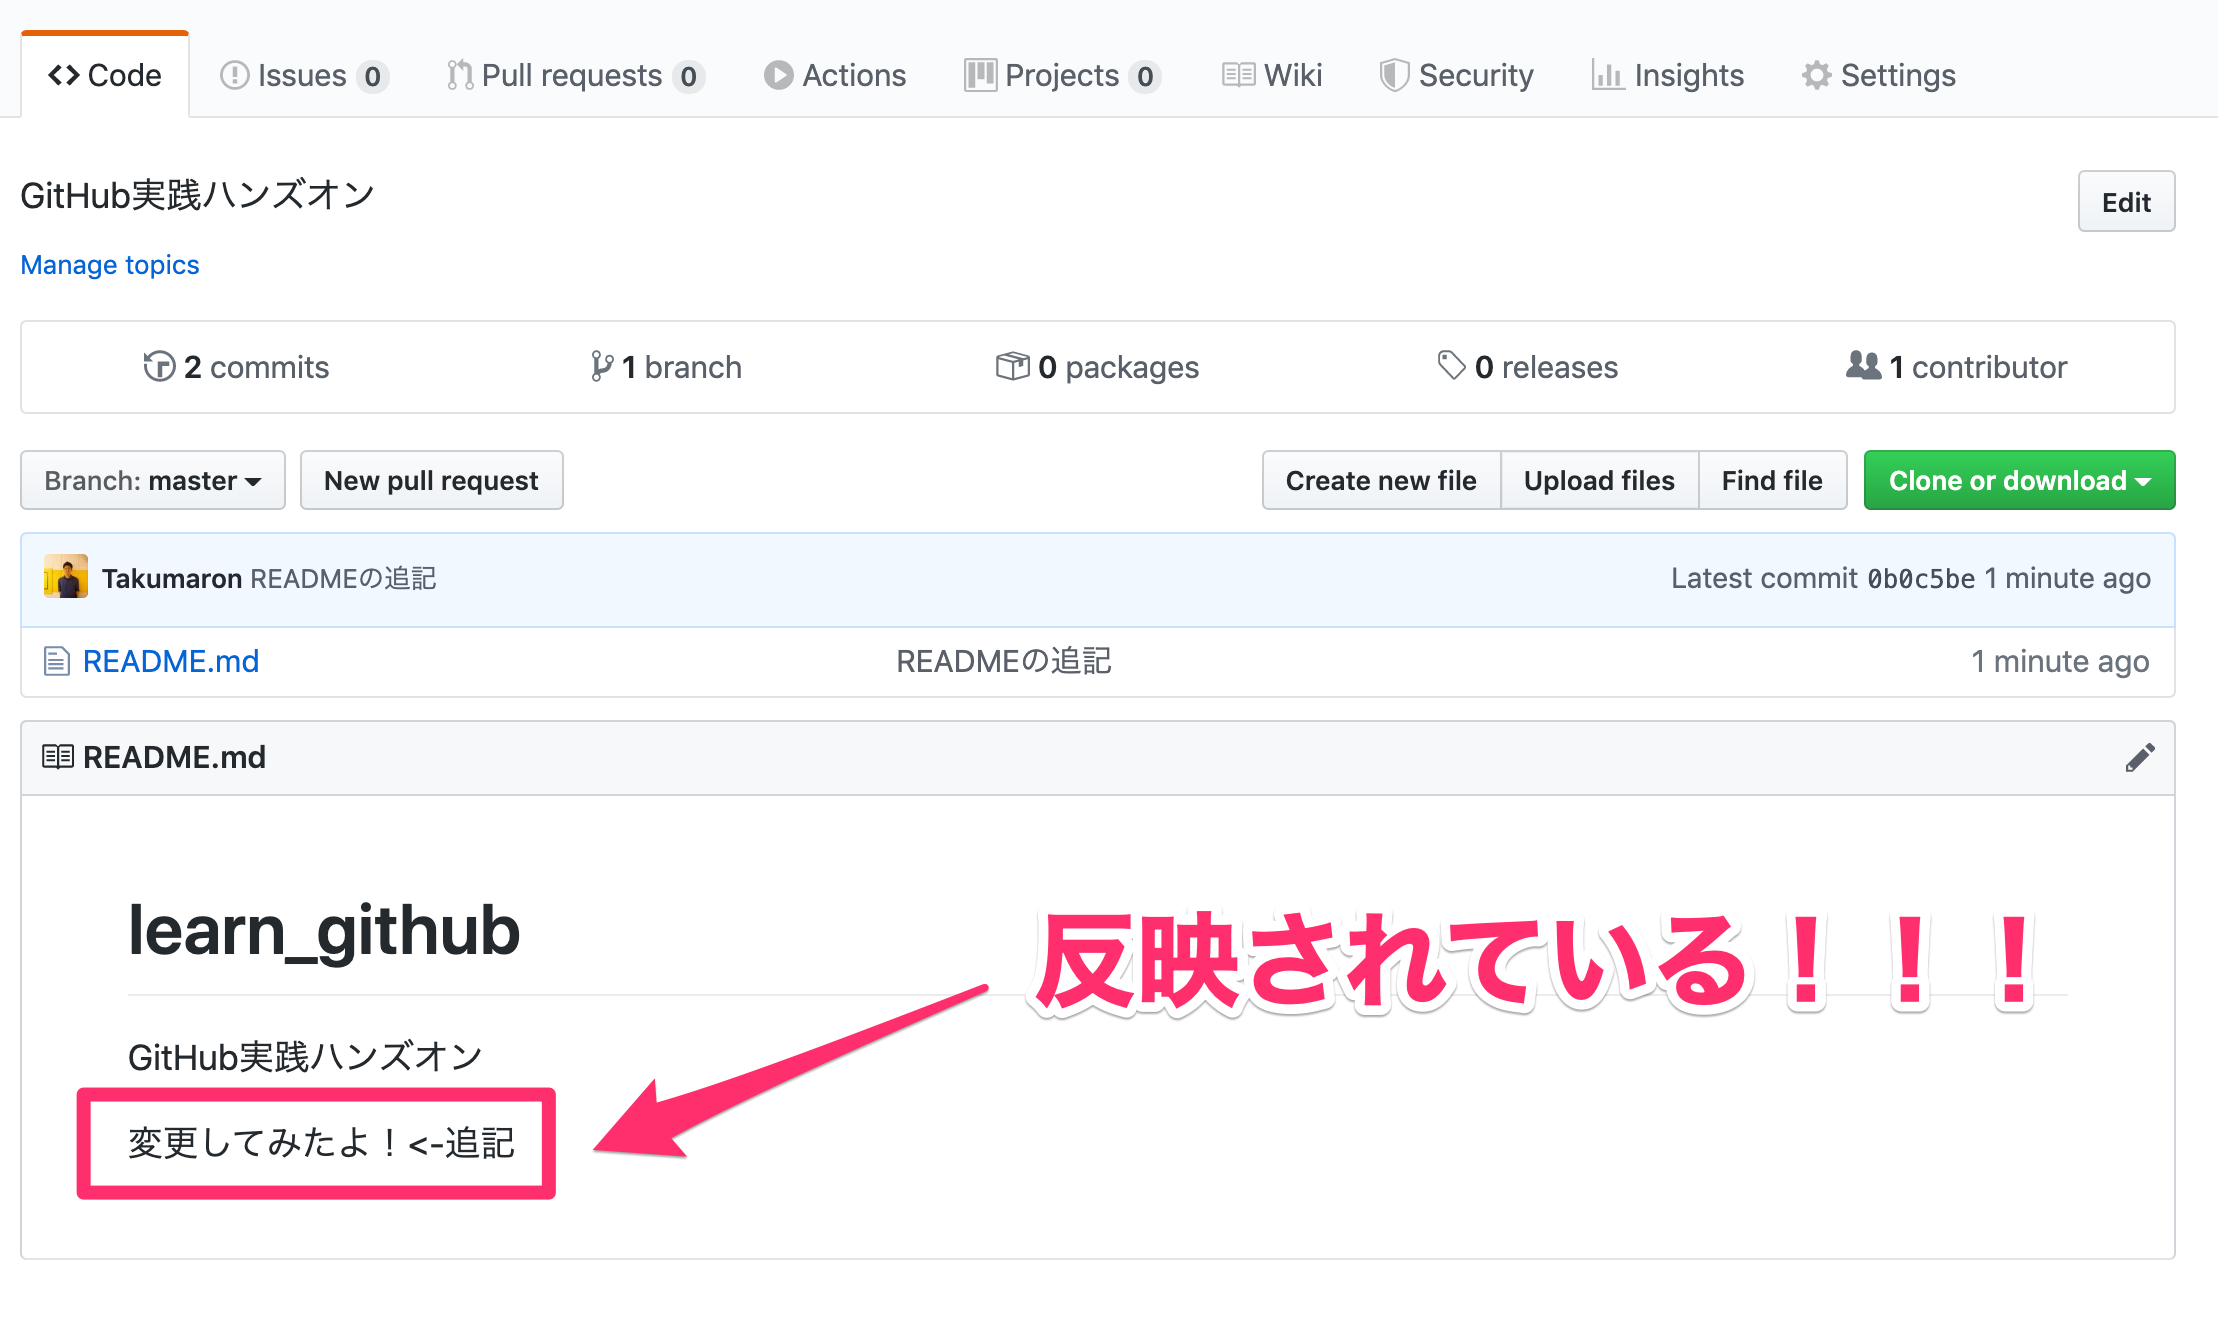2218x1336 pixels.
Task: Click the Code angle-brackets icon
Action: 64,75
